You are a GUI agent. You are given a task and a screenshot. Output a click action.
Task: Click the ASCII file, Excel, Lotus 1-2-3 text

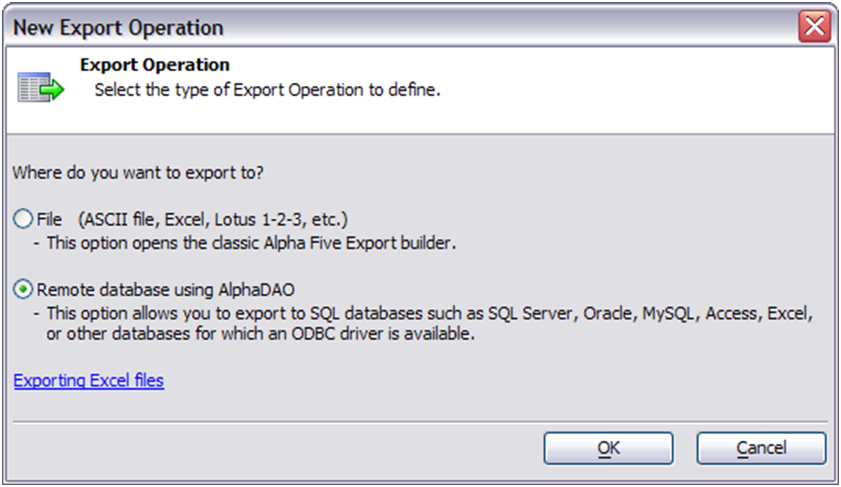pyautogui.click(x=213, y=219)
